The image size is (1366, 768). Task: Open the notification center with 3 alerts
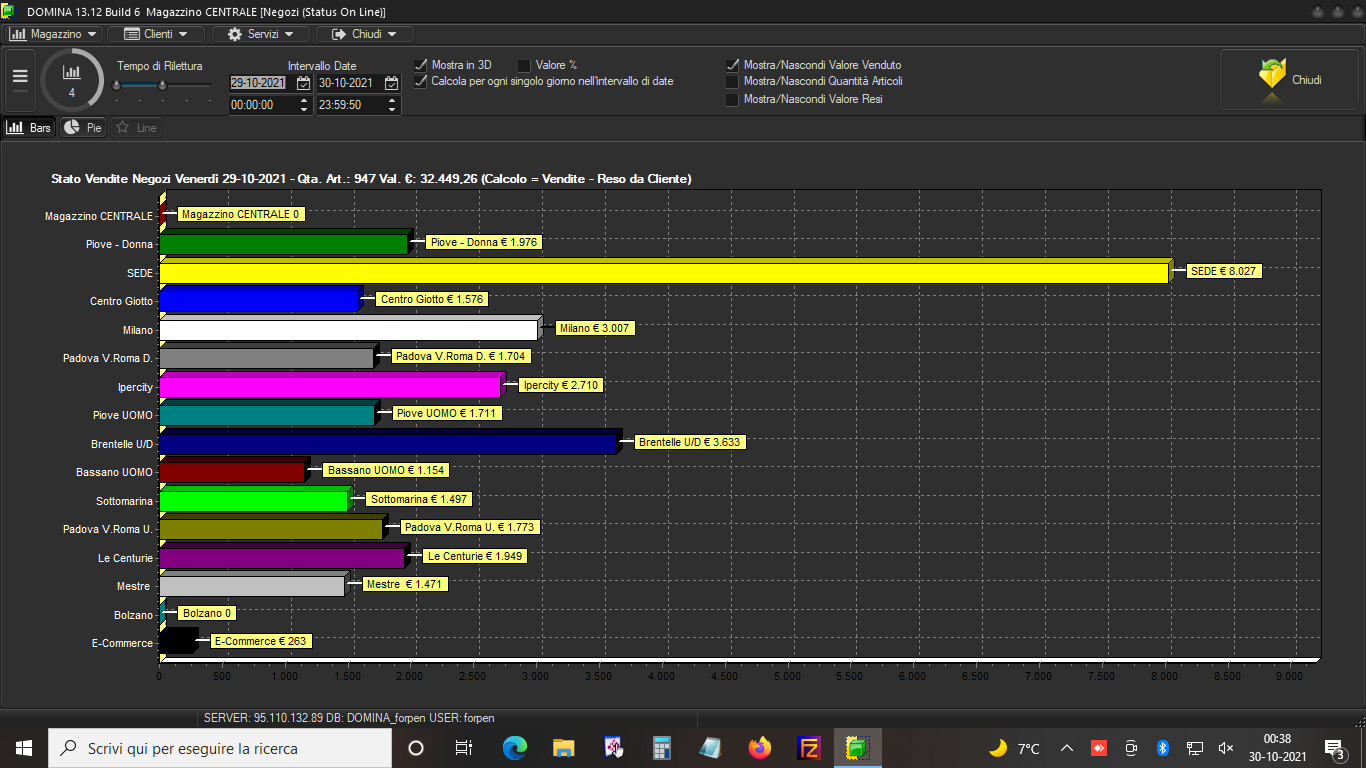pyautogui.click(x=1334, y=748)
